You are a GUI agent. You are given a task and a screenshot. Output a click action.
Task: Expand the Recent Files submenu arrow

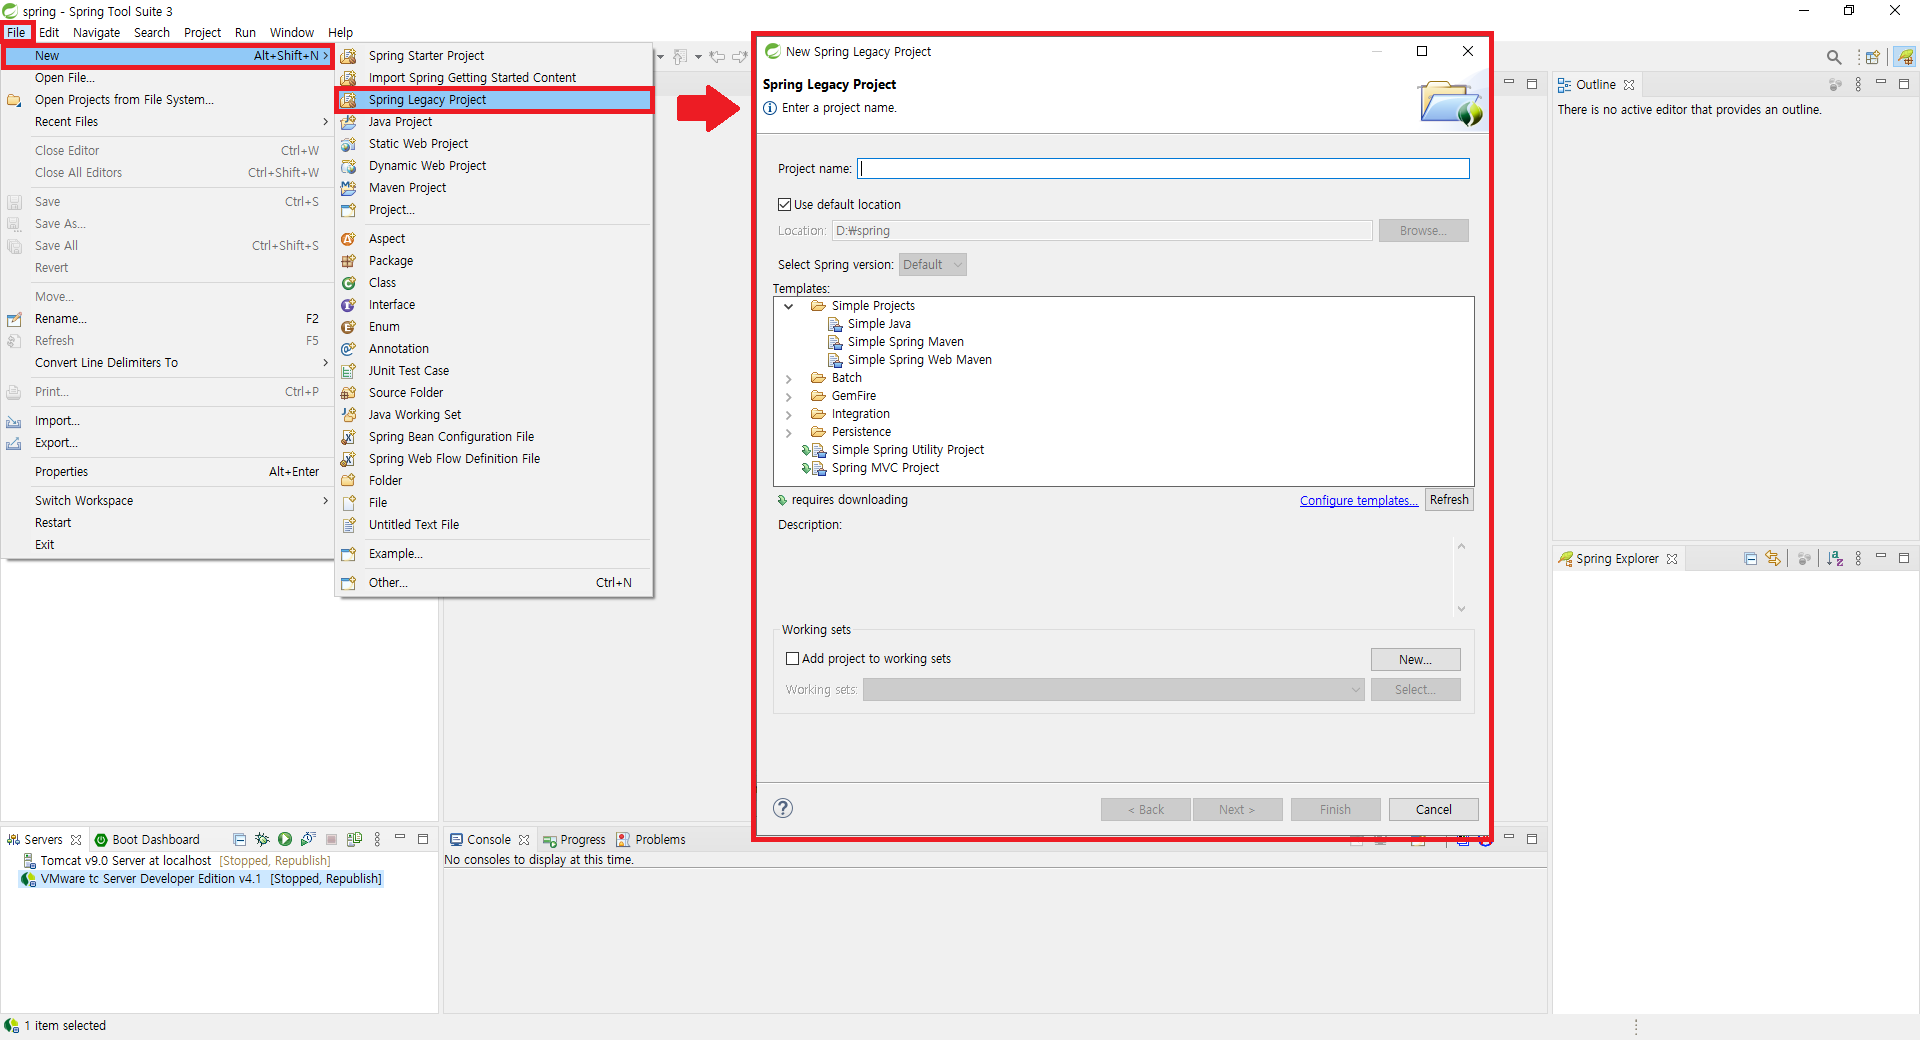click(325, 122)
